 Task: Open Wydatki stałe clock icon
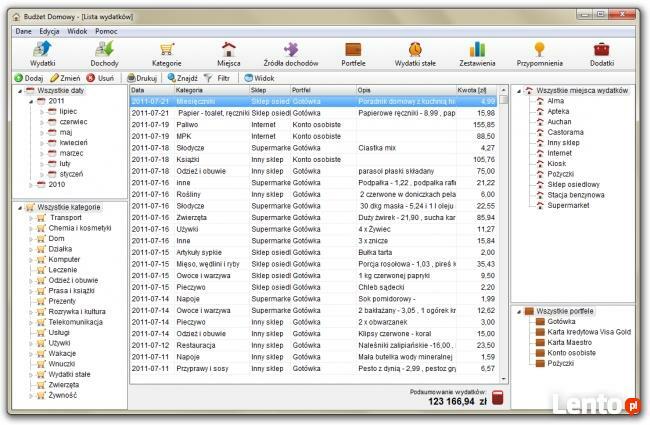pos(414,52)
